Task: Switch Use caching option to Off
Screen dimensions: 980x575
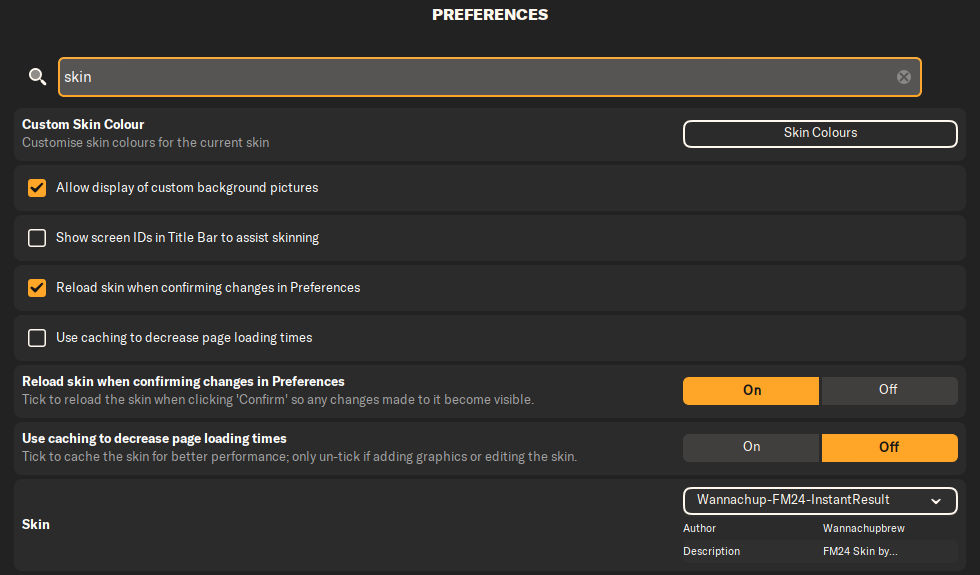Action: 888,447
